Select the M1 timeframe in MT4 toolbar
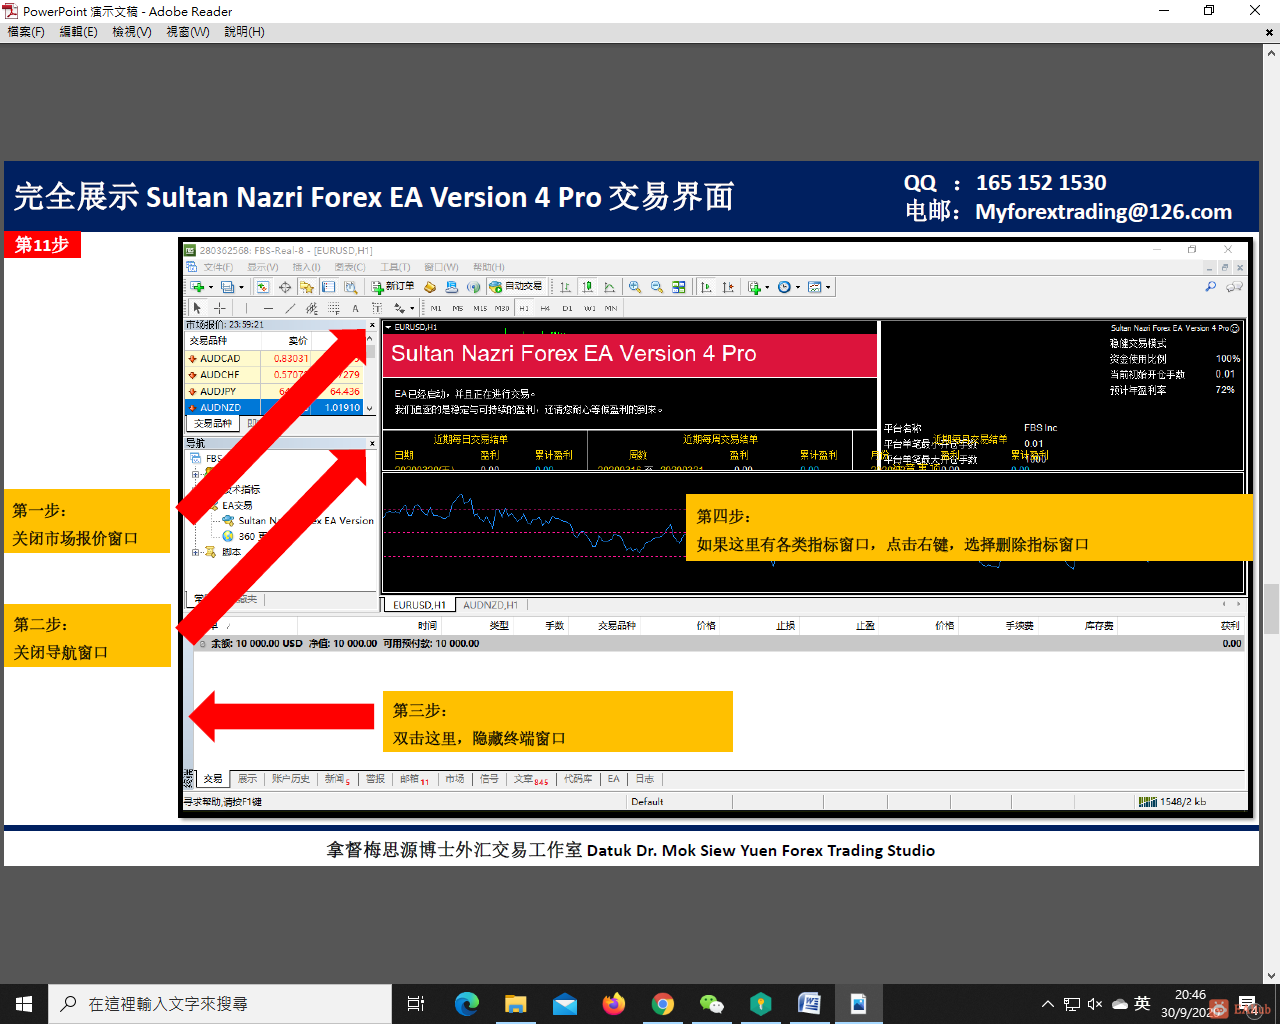Viewport: 1280px width, 1024px height. coord(436,308)
